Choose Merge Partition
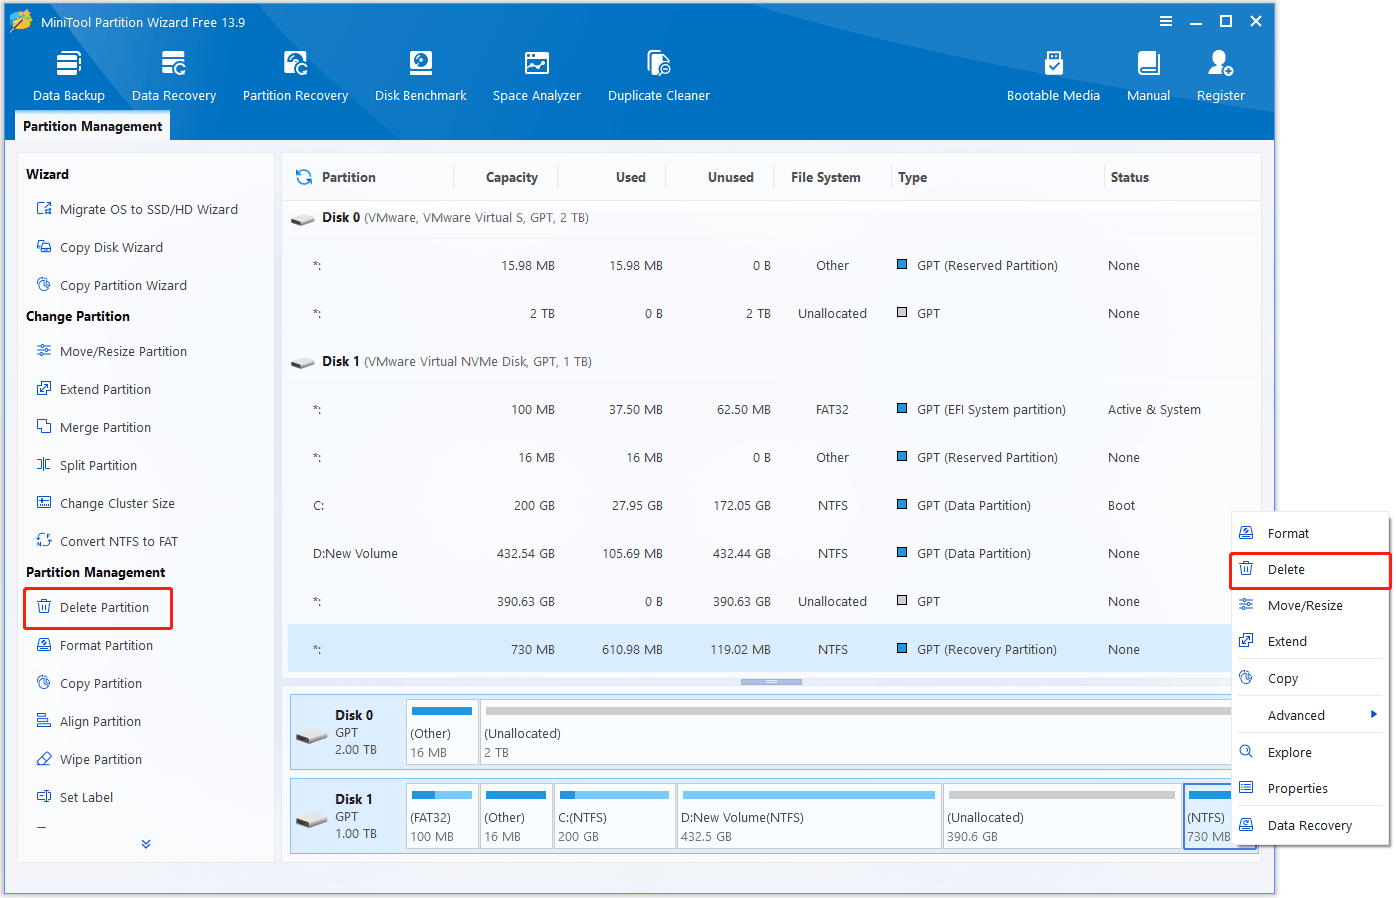 (x=94, y=427)
